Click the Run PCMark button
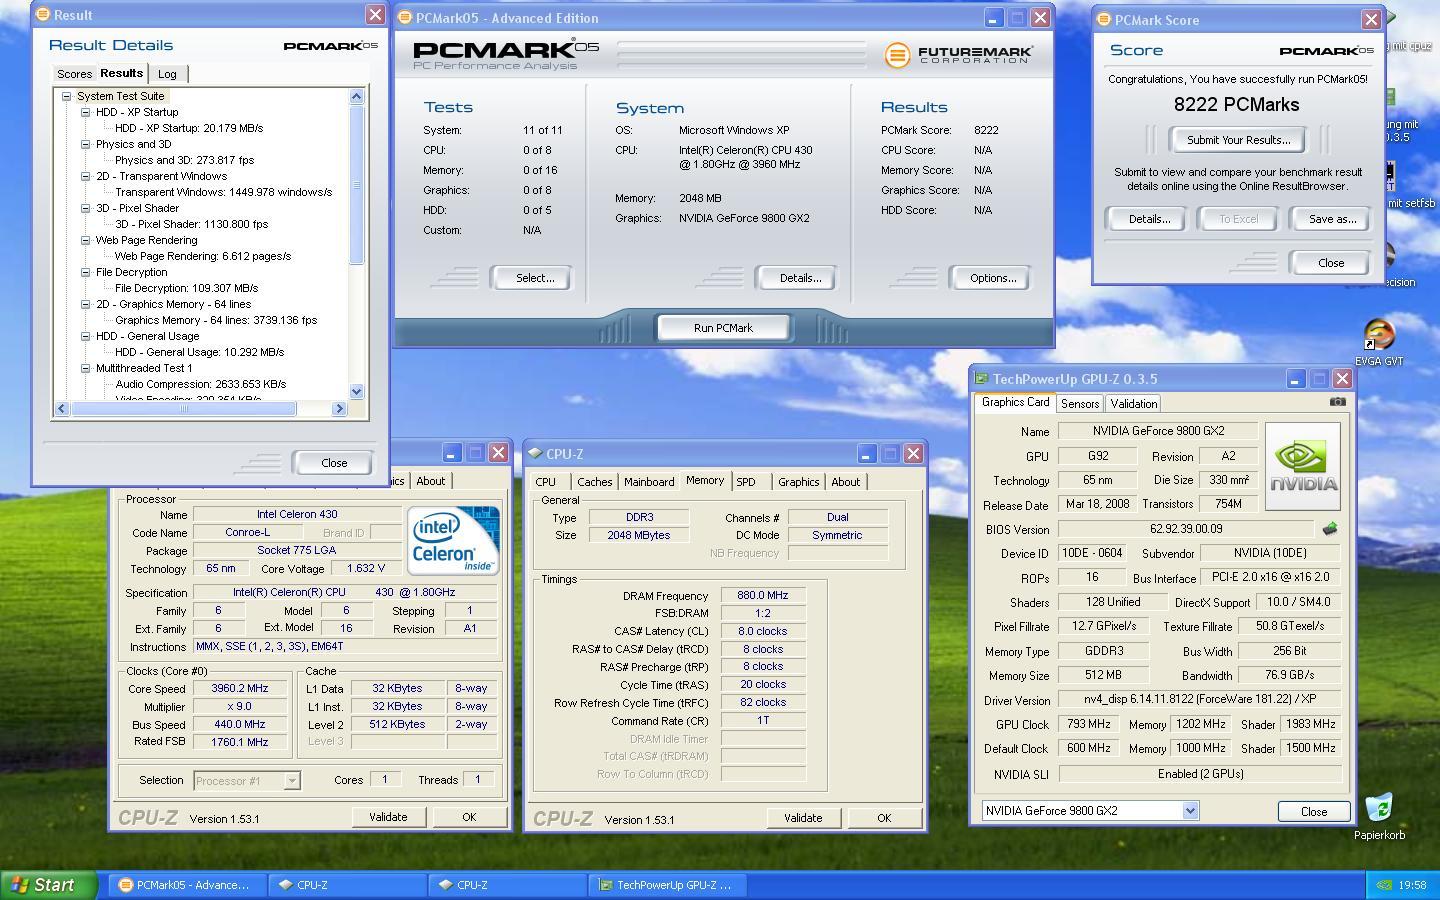Viewport: 1440px width, 900px height. [x=723, y=328]
